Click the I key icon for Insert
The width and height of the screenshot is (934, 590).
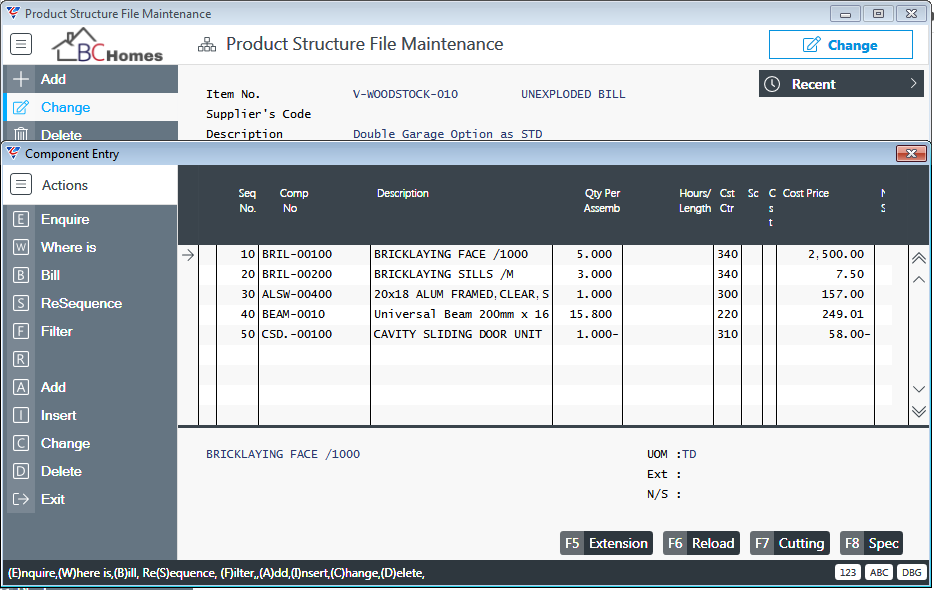(x=21, y=415)
